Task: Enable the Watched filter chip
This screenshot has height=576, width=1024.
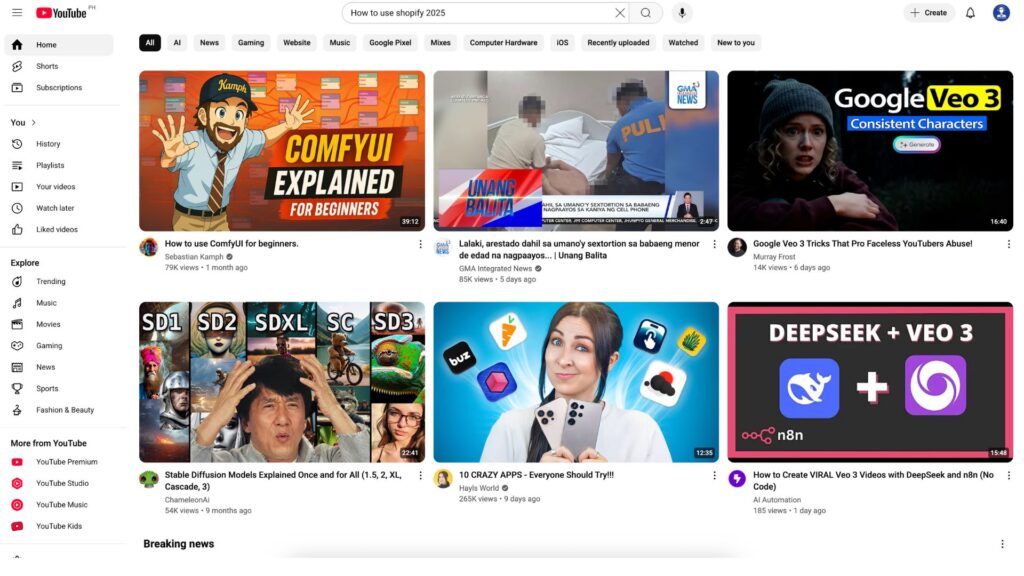Action: (x=683, y=42)
